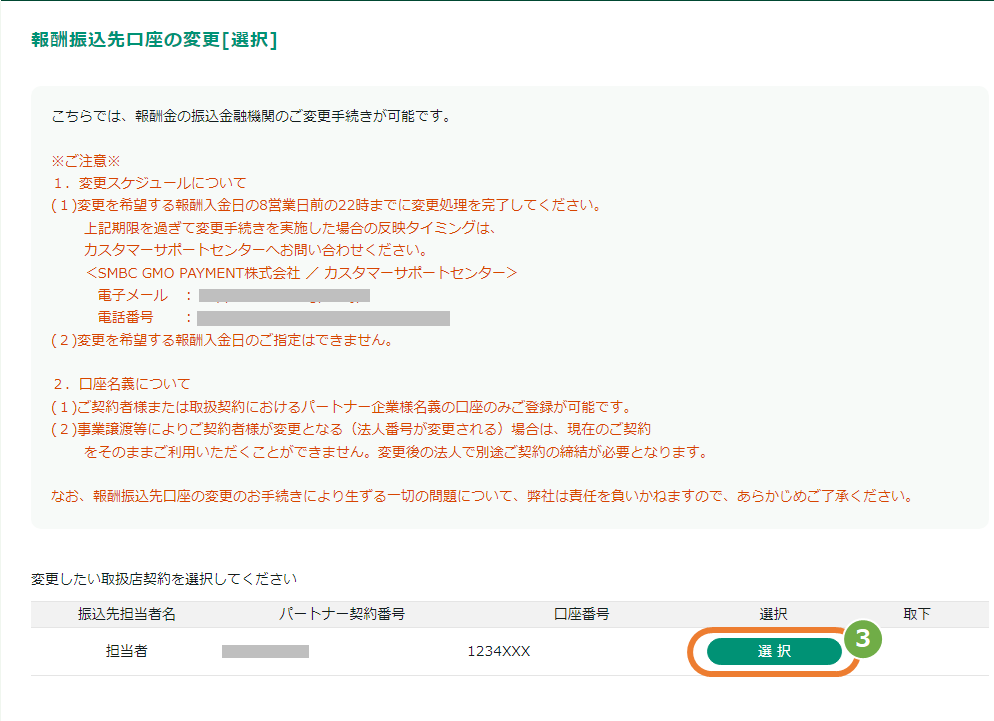Click the 電話番号 label
The width and height of the screenshot is (994, 721).
pos(126,317)
